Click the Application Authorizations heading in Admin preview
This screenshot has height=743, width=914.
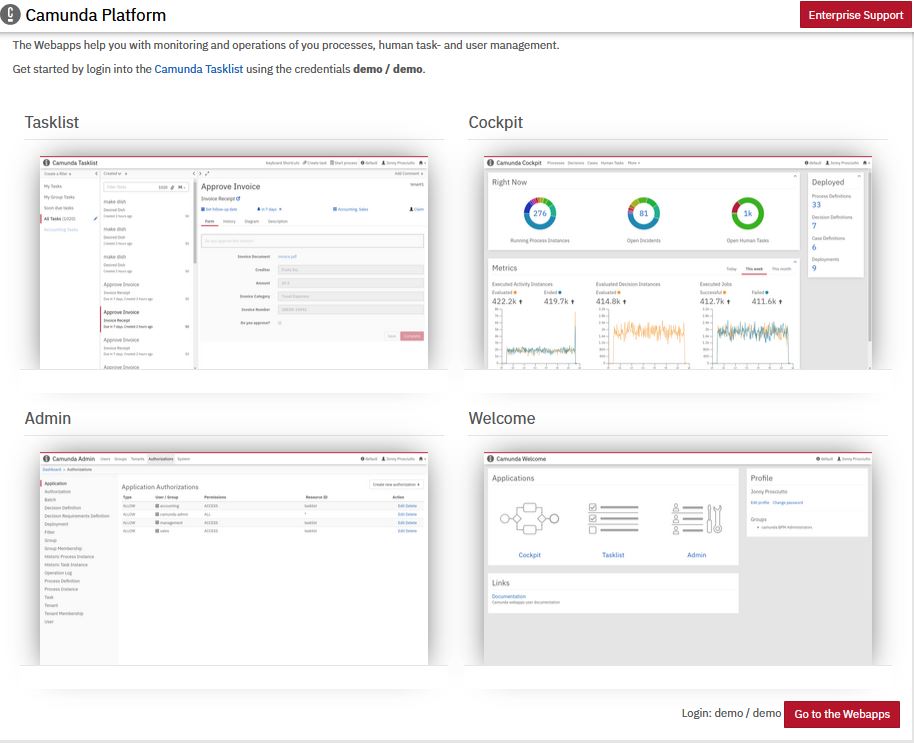pyautogui.click(x=160, y=487)
